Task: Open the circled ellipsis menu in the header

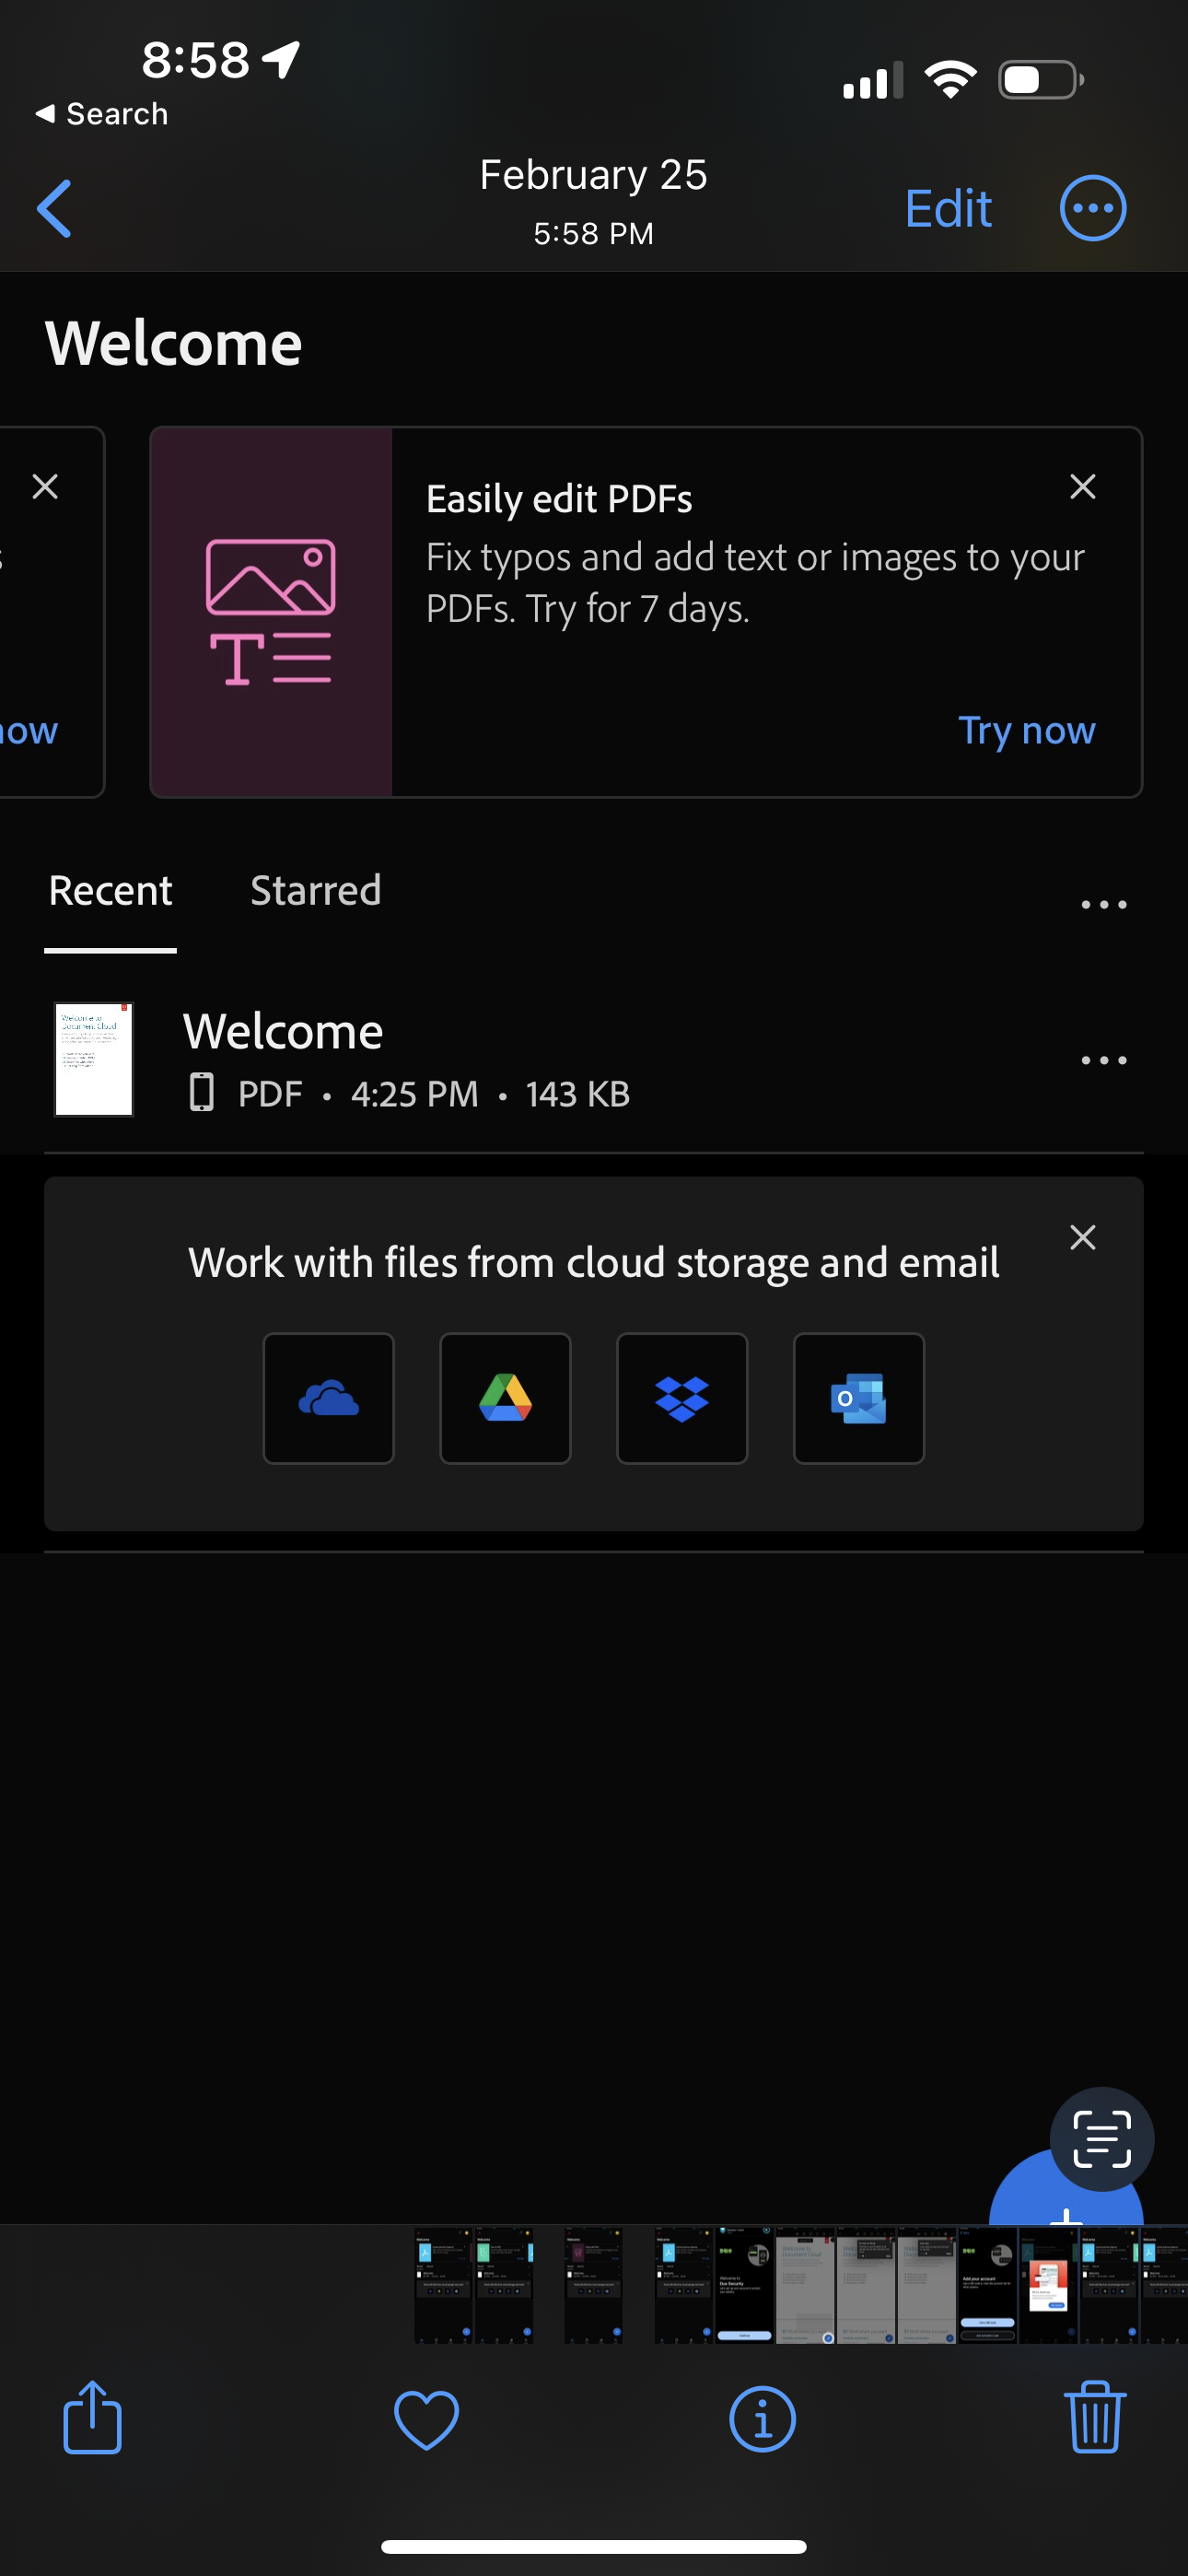Action: [1092, 209]
